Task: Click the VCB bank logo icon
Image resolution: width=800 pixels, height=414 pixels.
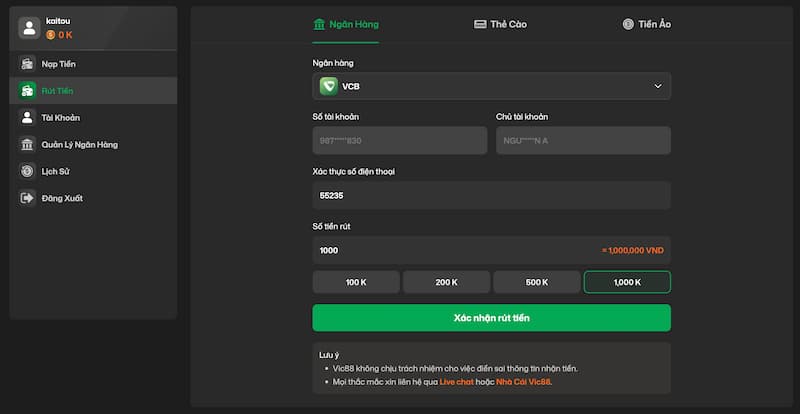Action: (328, 86)
